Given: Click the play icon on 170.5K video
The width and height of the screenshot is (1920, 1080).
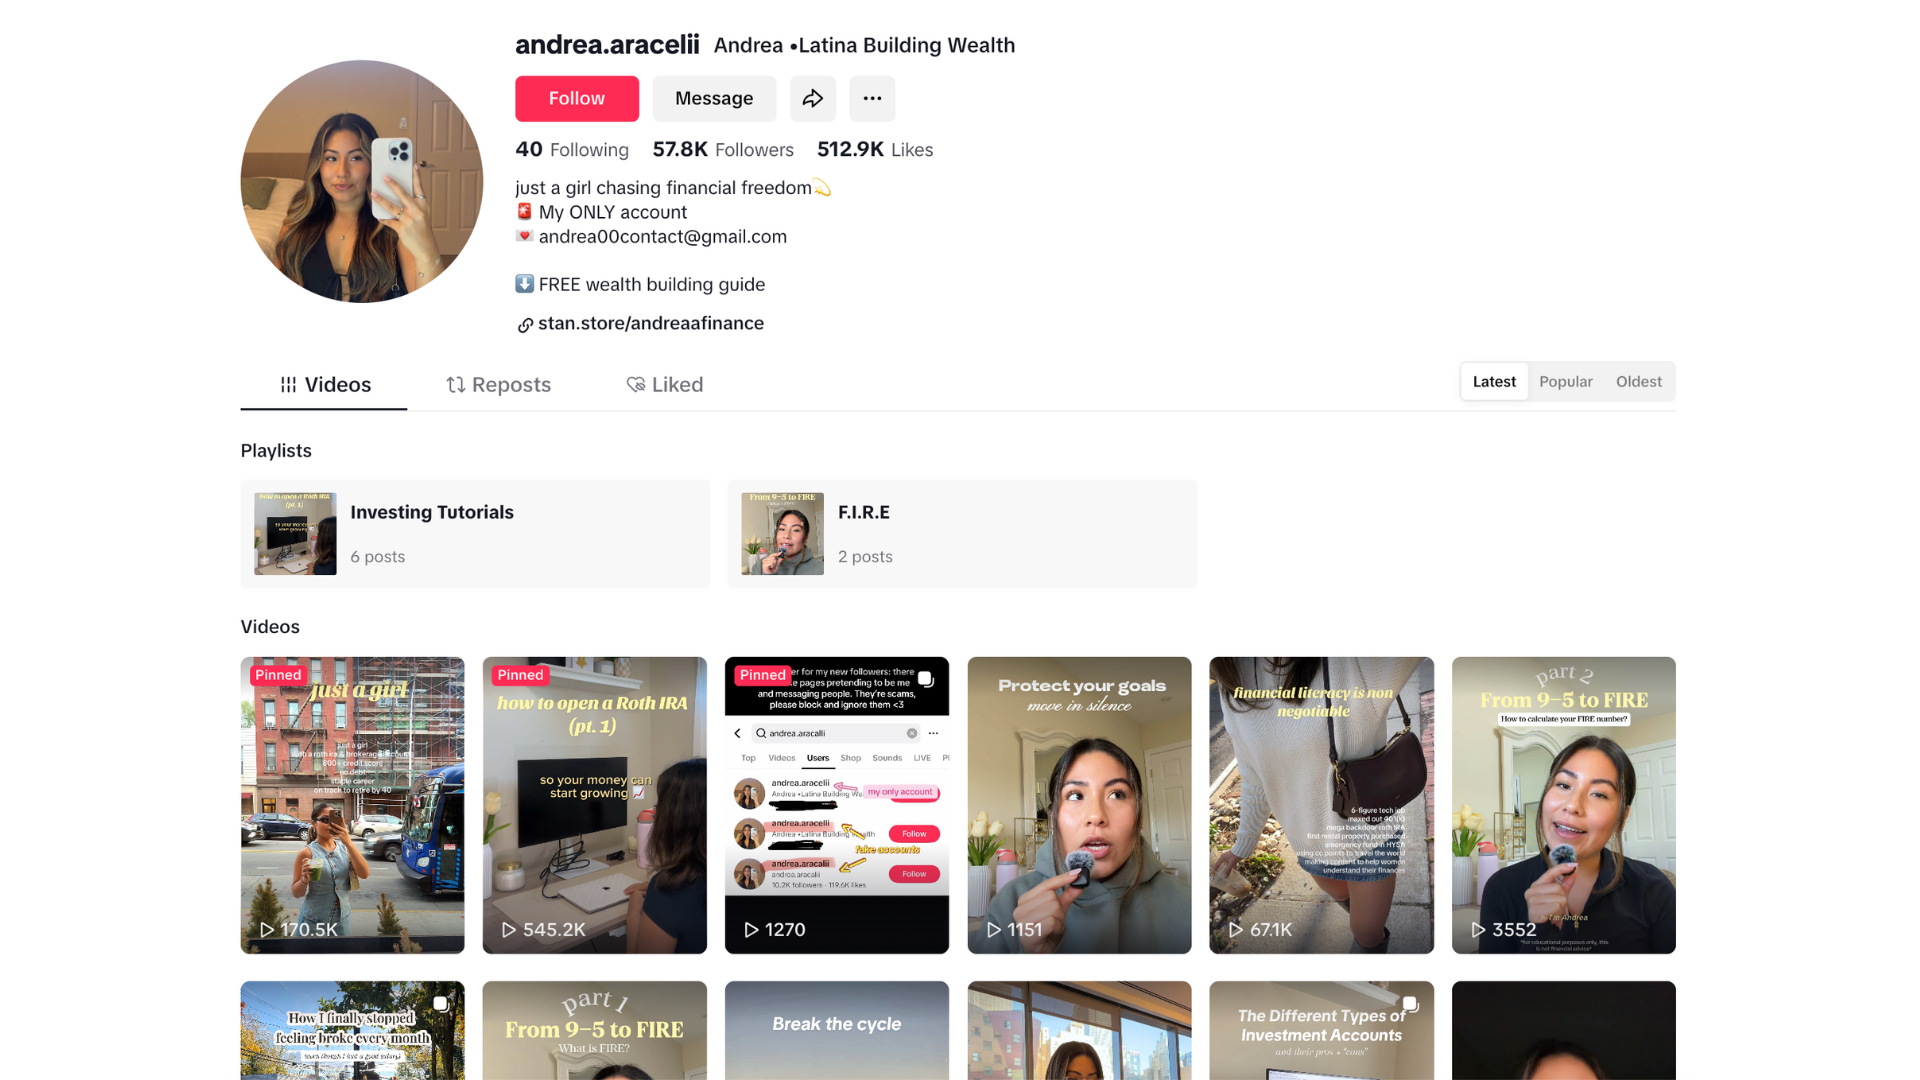Looking at the screenshot, I should [267, 929].
